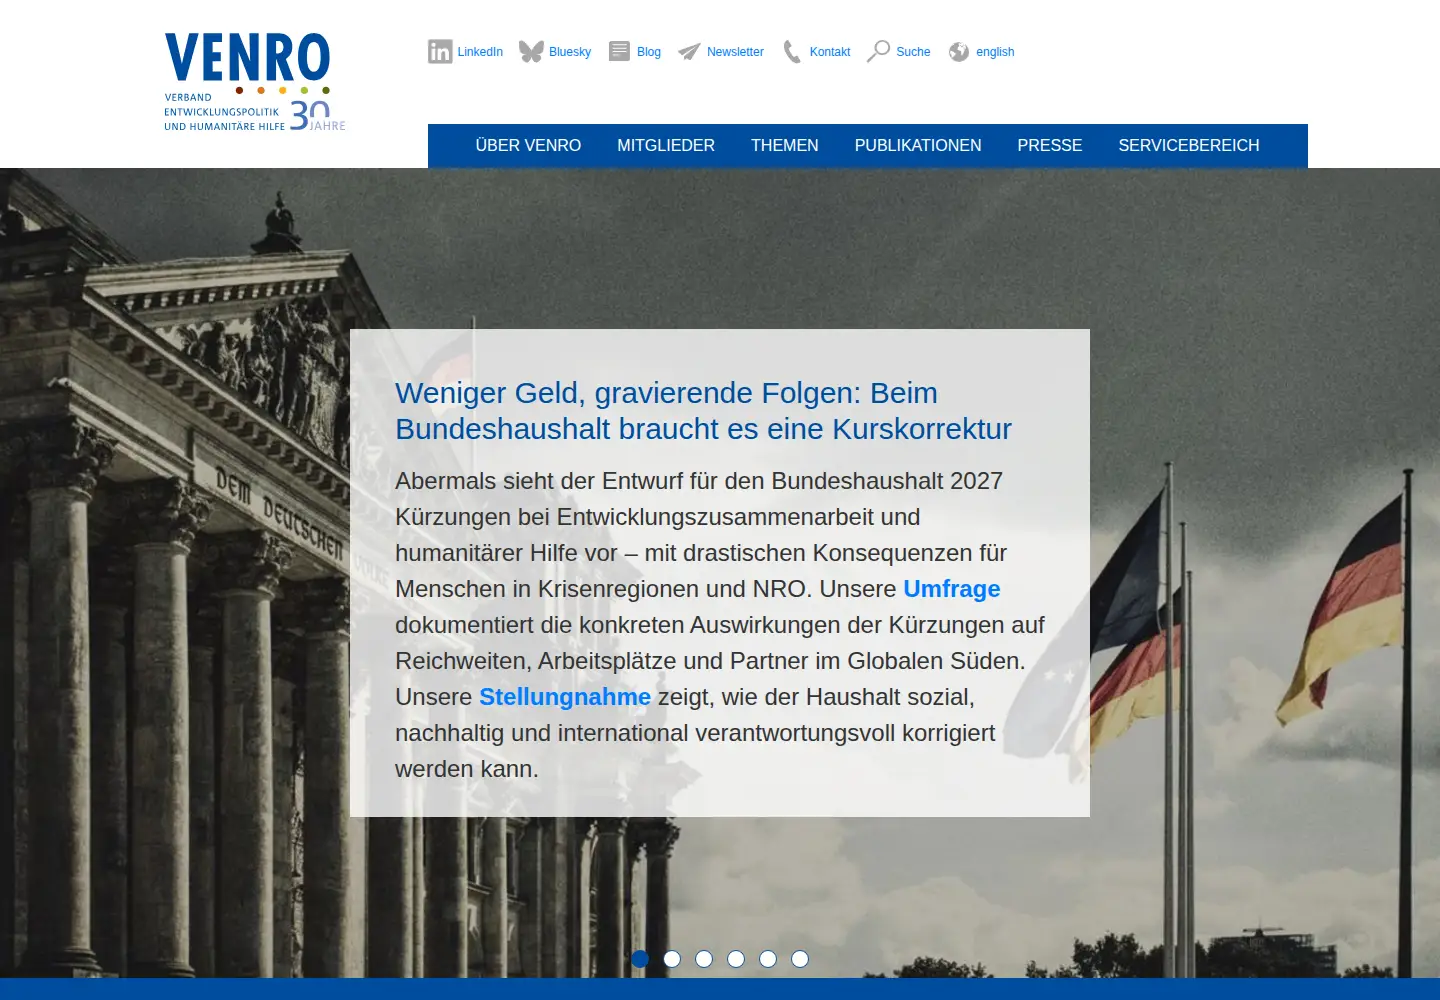The image size is (1440, 1000).
Task: Select the second slider dot
Action: (672, 959)
